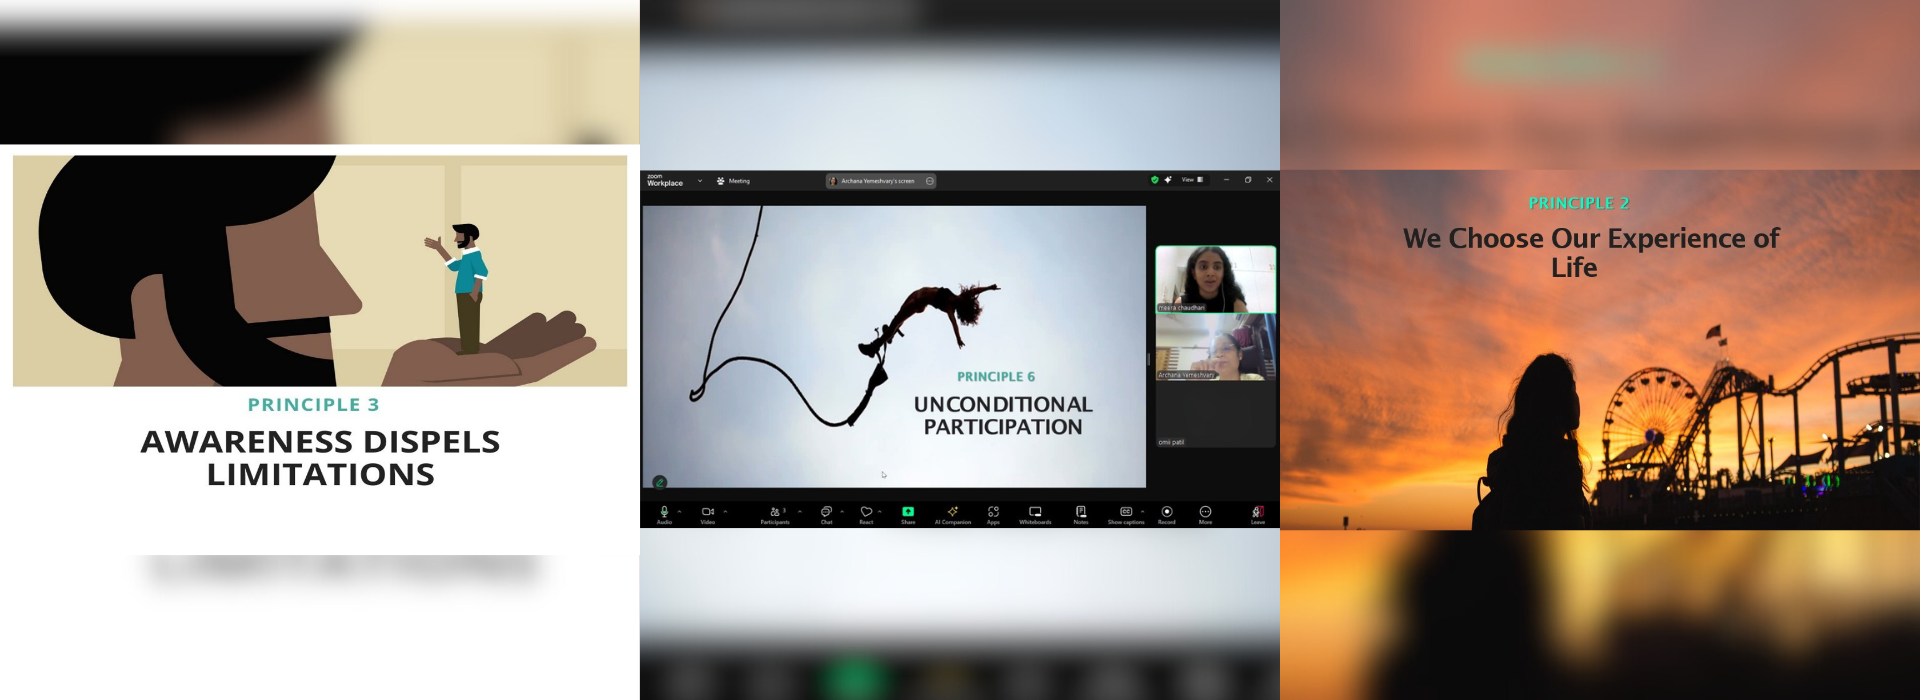Mute the microphone with the Audio icon

tap(664, 514)
